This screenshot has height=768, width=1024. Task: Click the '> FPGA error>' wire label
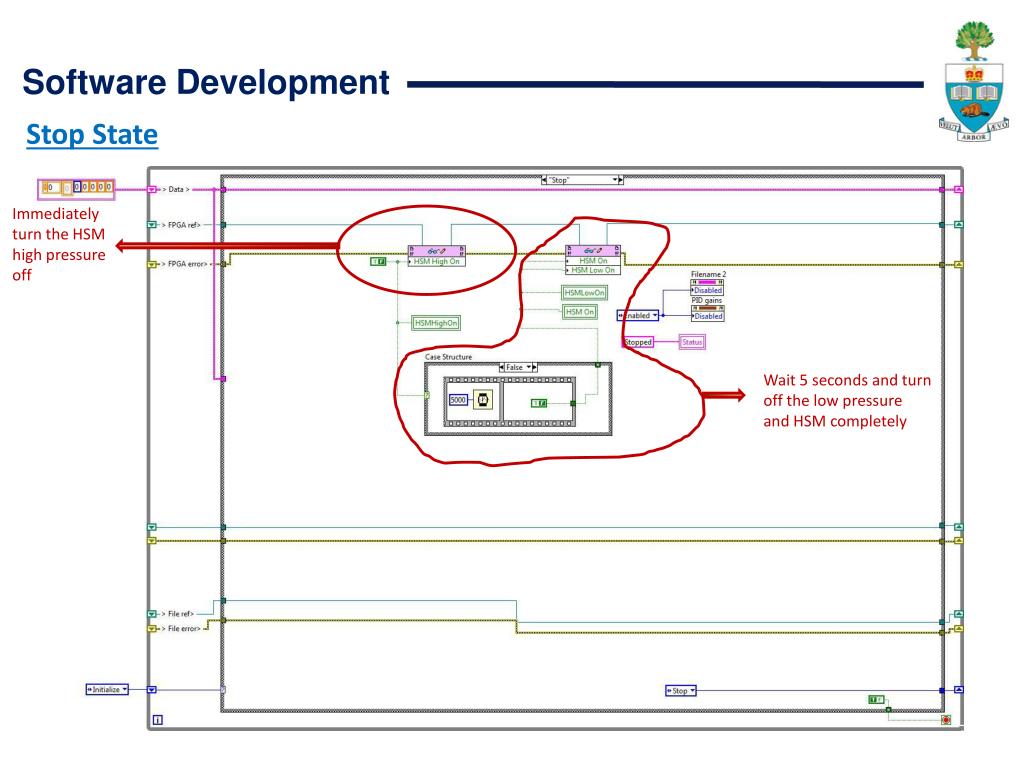tap(185, 264)
